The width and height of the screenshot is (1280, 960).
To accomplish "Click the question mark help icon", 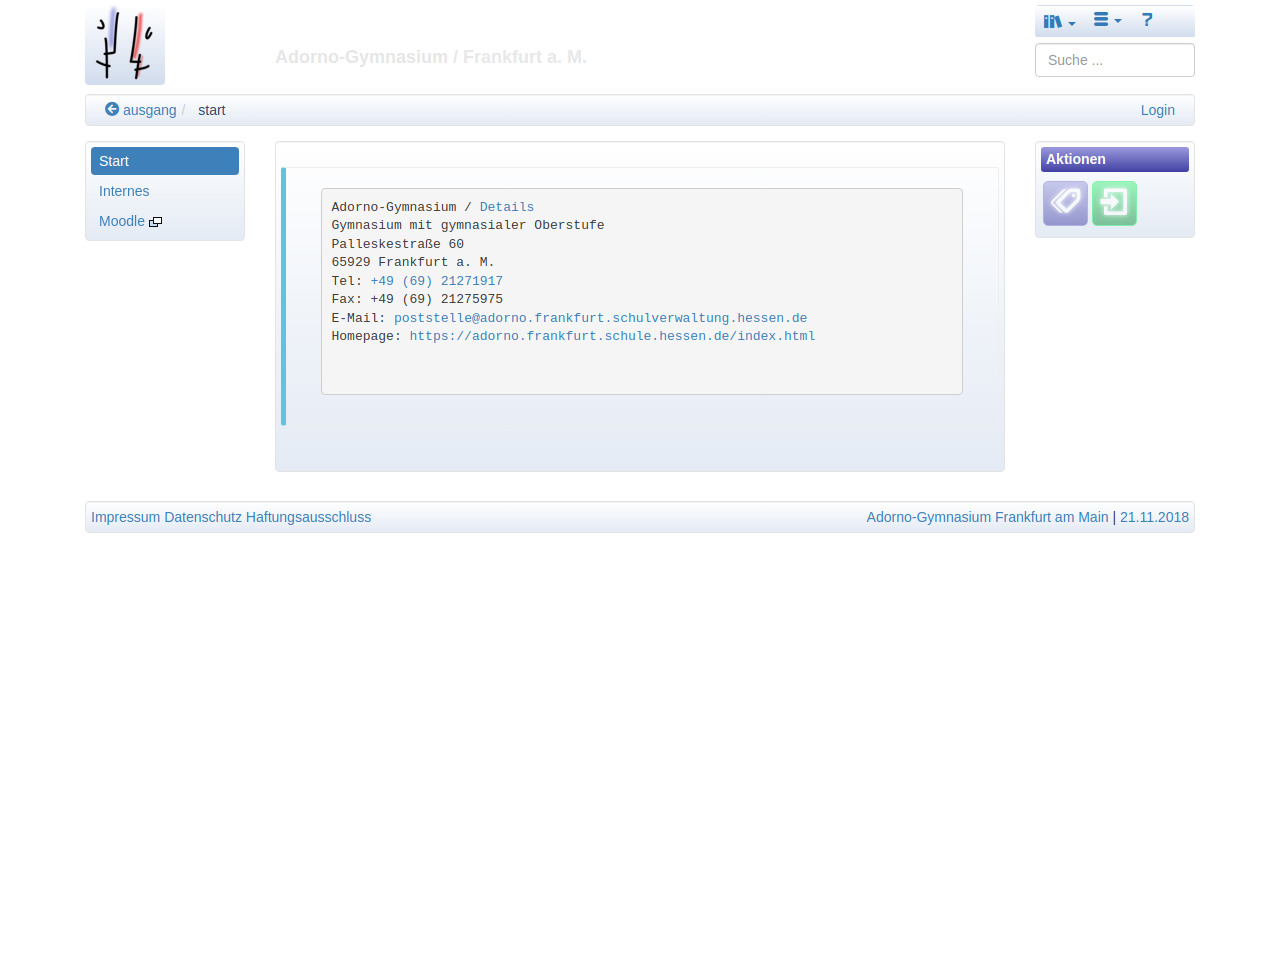I will coord(1147,20).
